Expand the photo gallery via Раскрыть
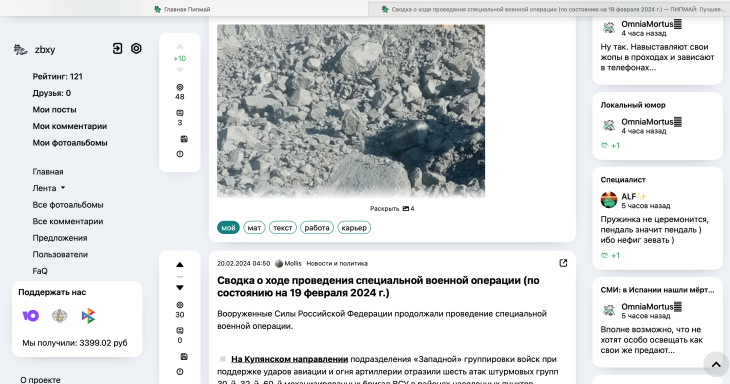Image resolution: width=730 pixels, height=384 pixels. (x=392, y=209)
